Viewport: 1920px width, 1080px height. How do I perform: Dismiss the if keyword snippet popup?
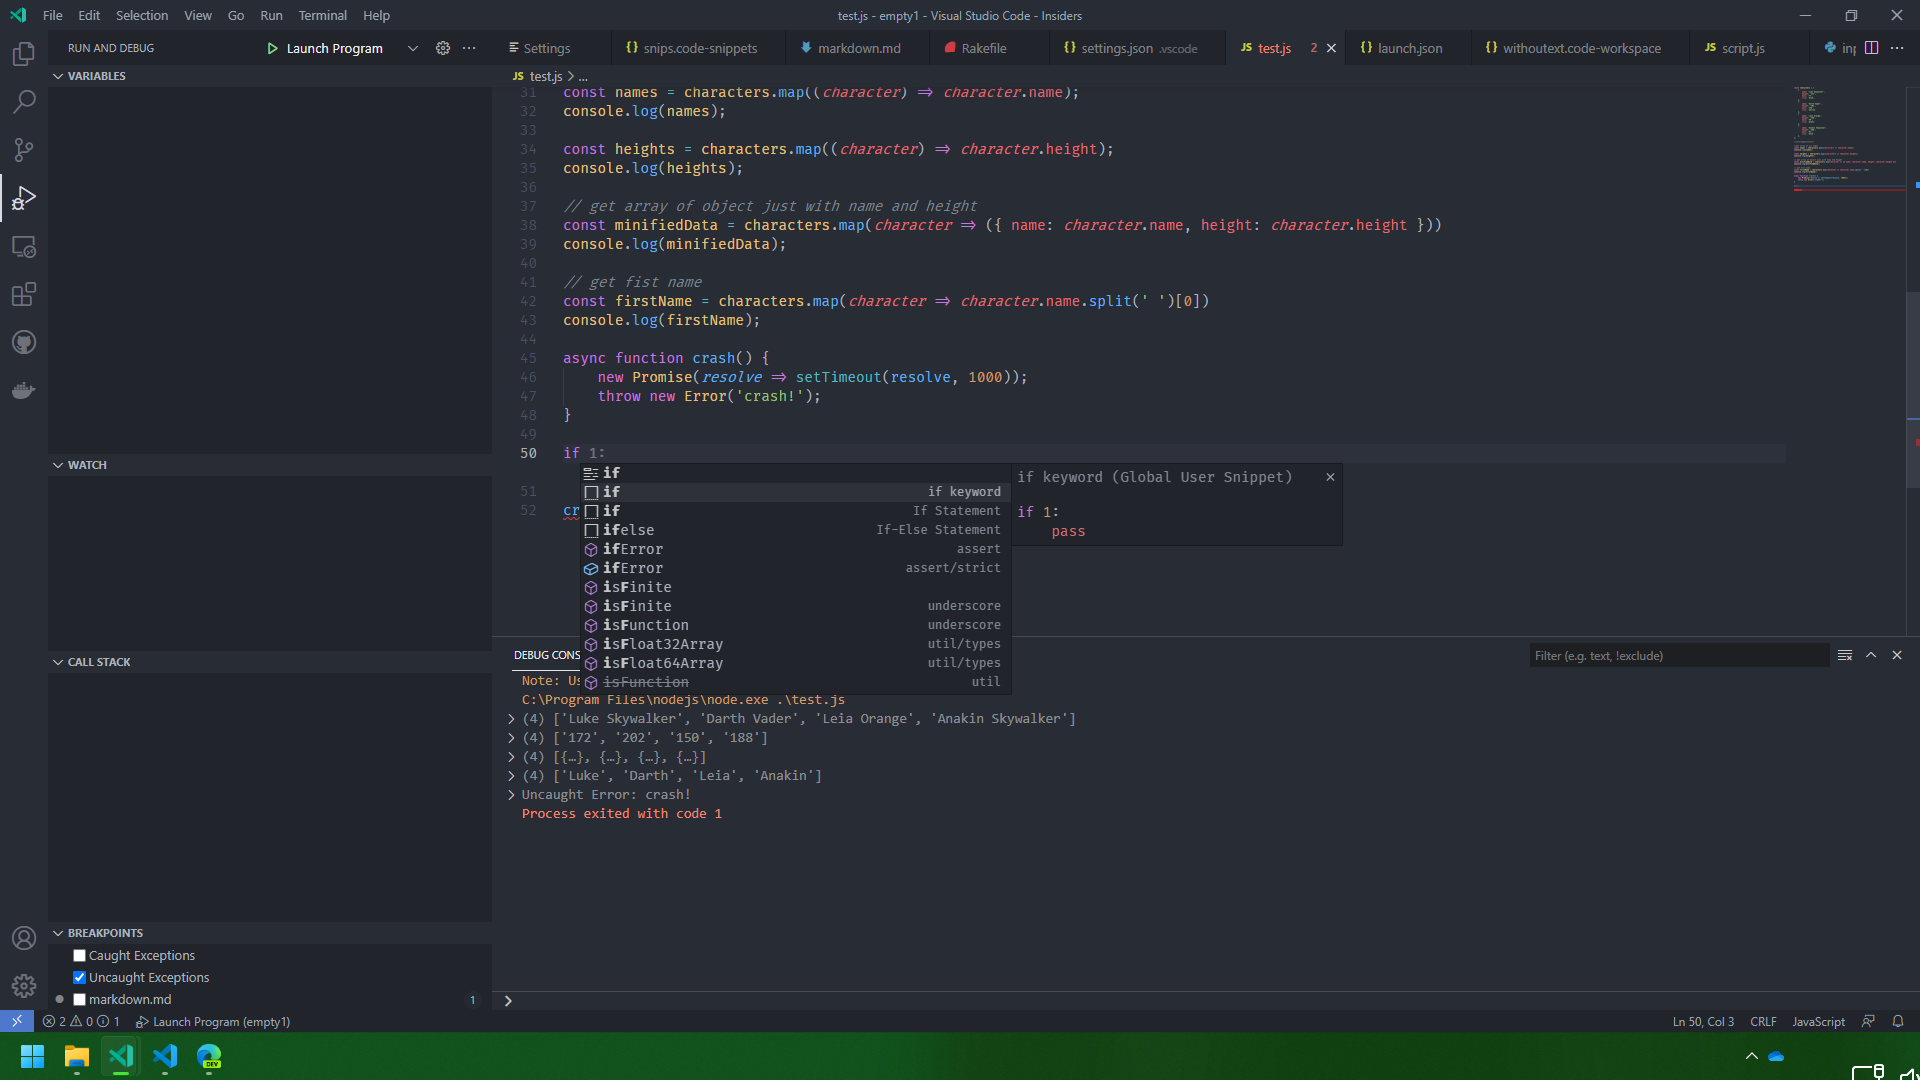pos(1330,477)
